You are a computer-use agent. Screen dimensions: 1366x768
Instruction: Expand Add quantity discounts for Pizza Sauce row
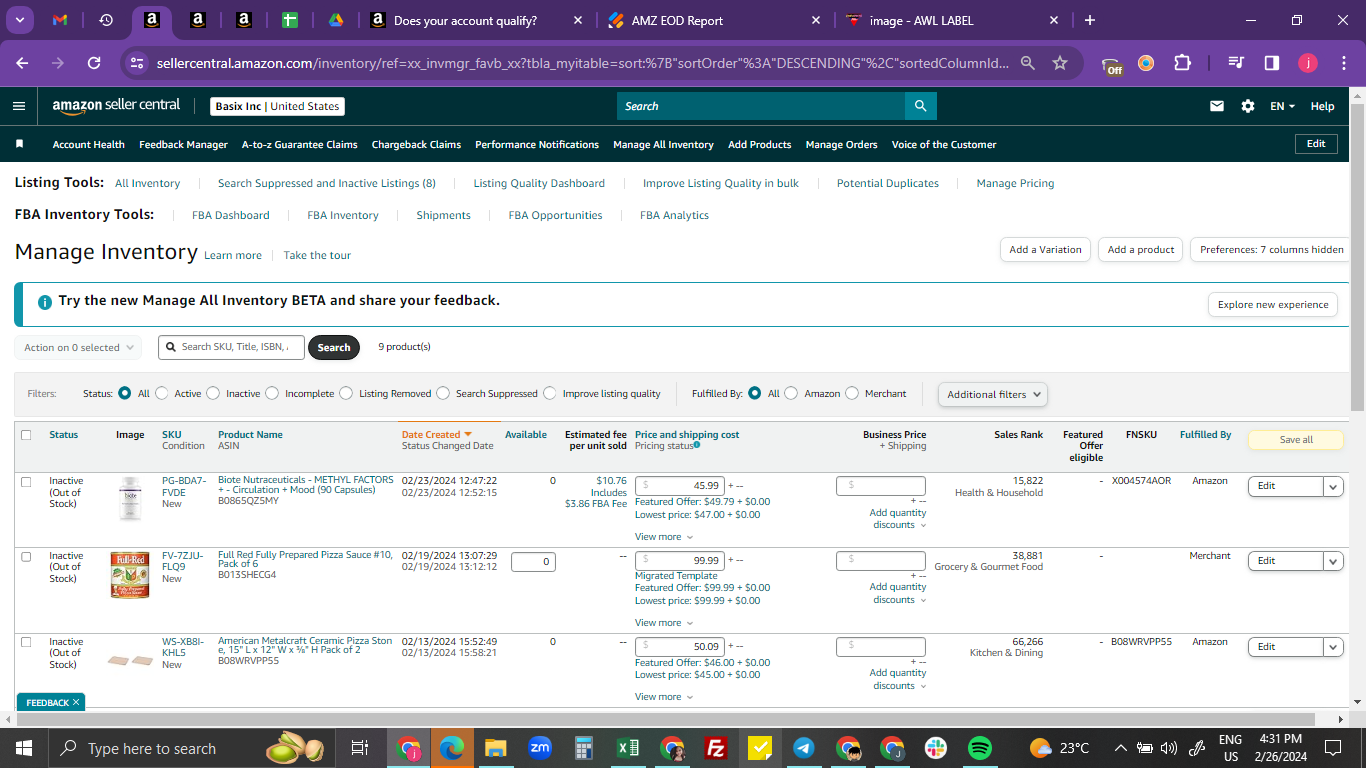[x=898, y=593]
